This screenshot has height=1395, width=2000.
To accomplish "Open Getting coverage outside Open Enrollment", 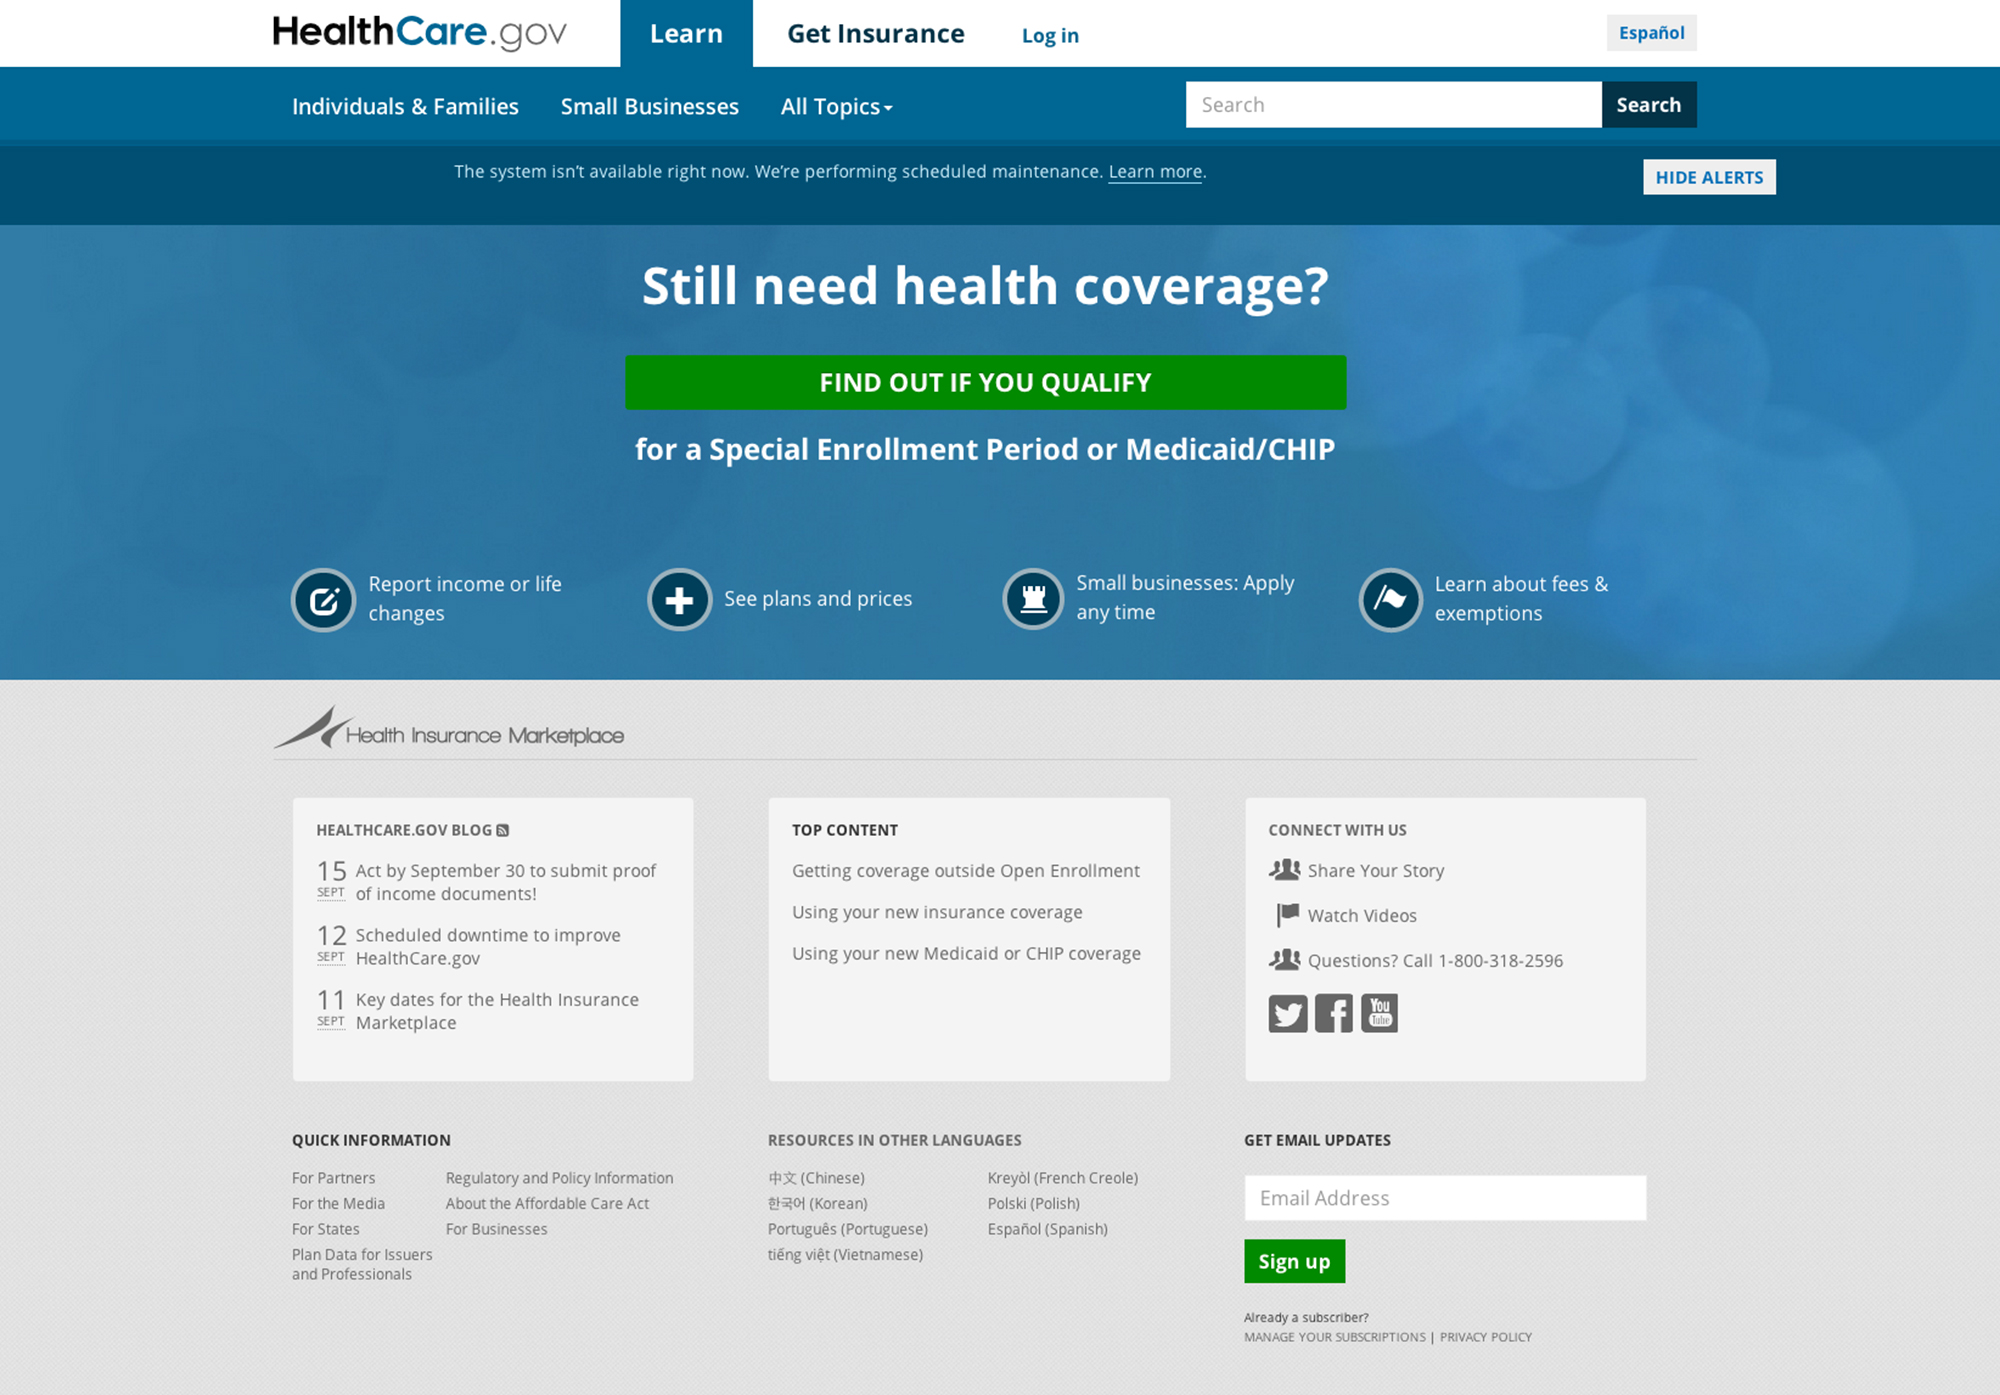I will pyautogui.click(x=966, y=871).
